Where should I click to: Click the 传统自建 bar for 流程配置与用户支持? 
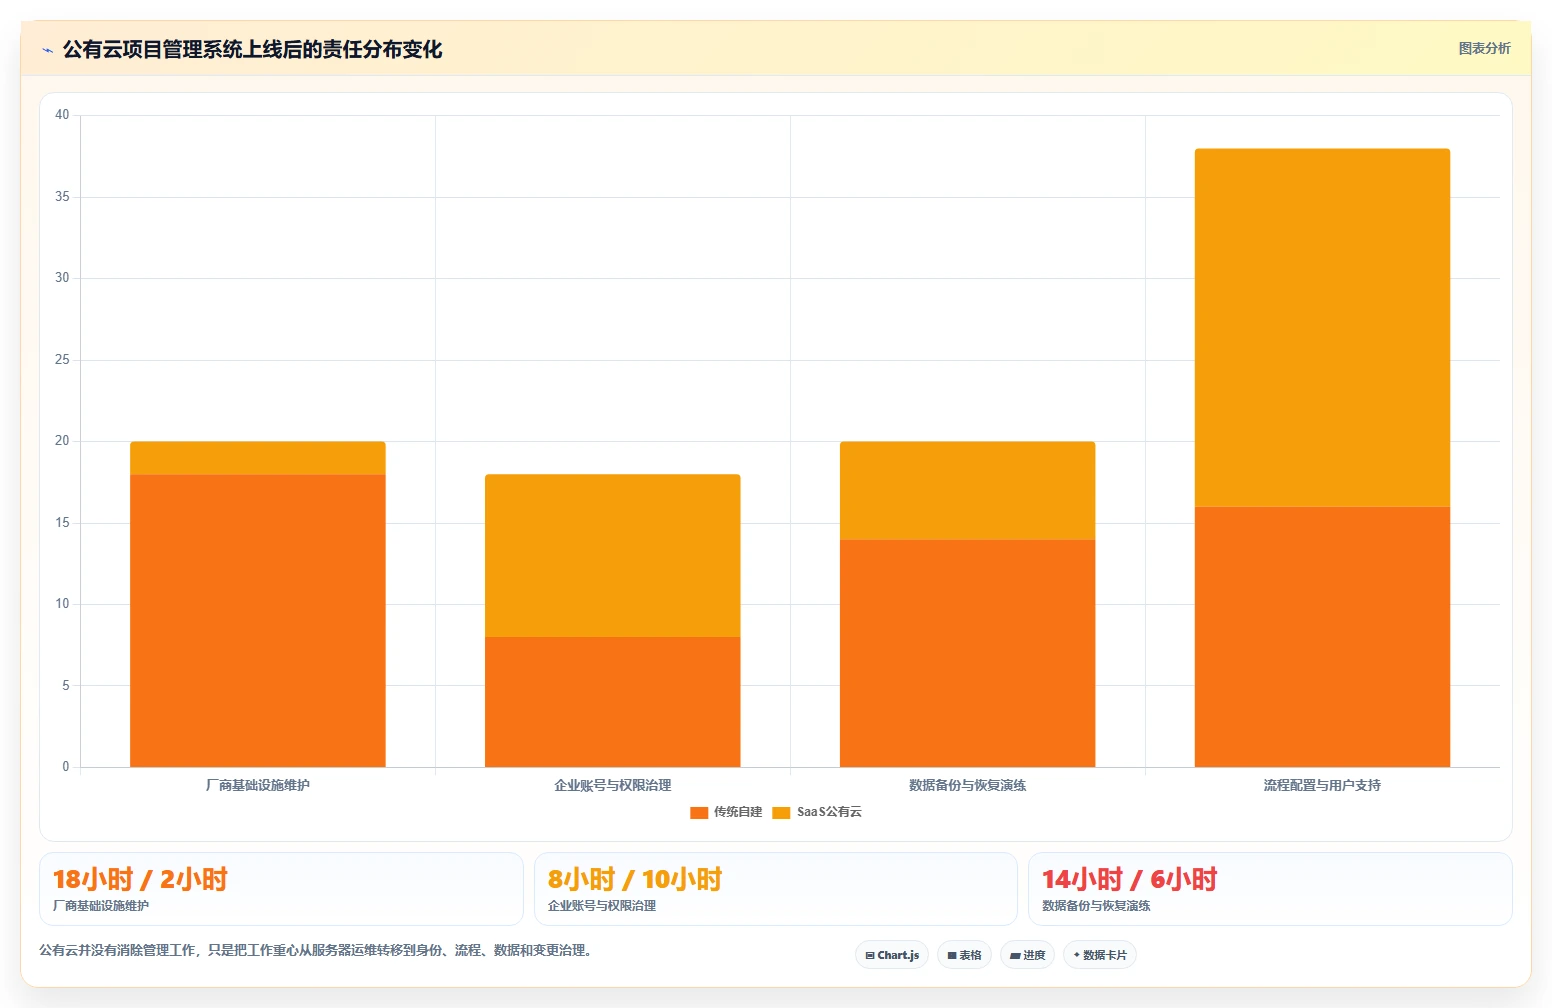pyautogui.click(x=1322, y=637)
